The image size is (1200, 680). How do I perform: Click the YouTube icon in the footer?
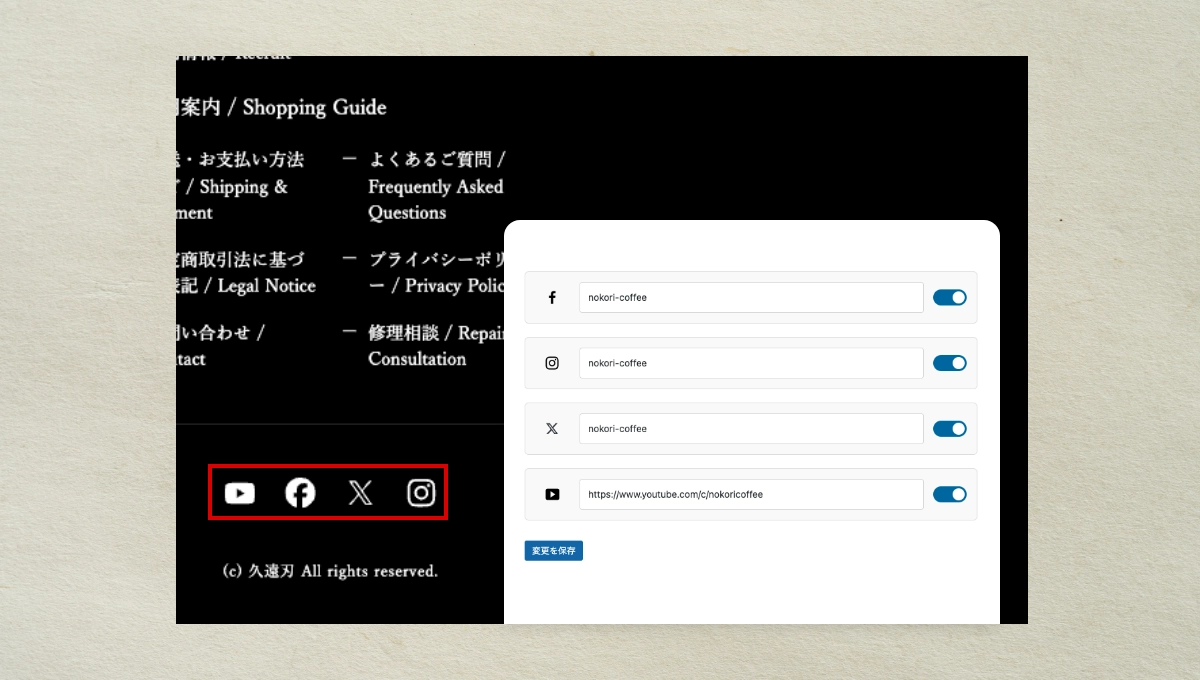pos(240,493)
